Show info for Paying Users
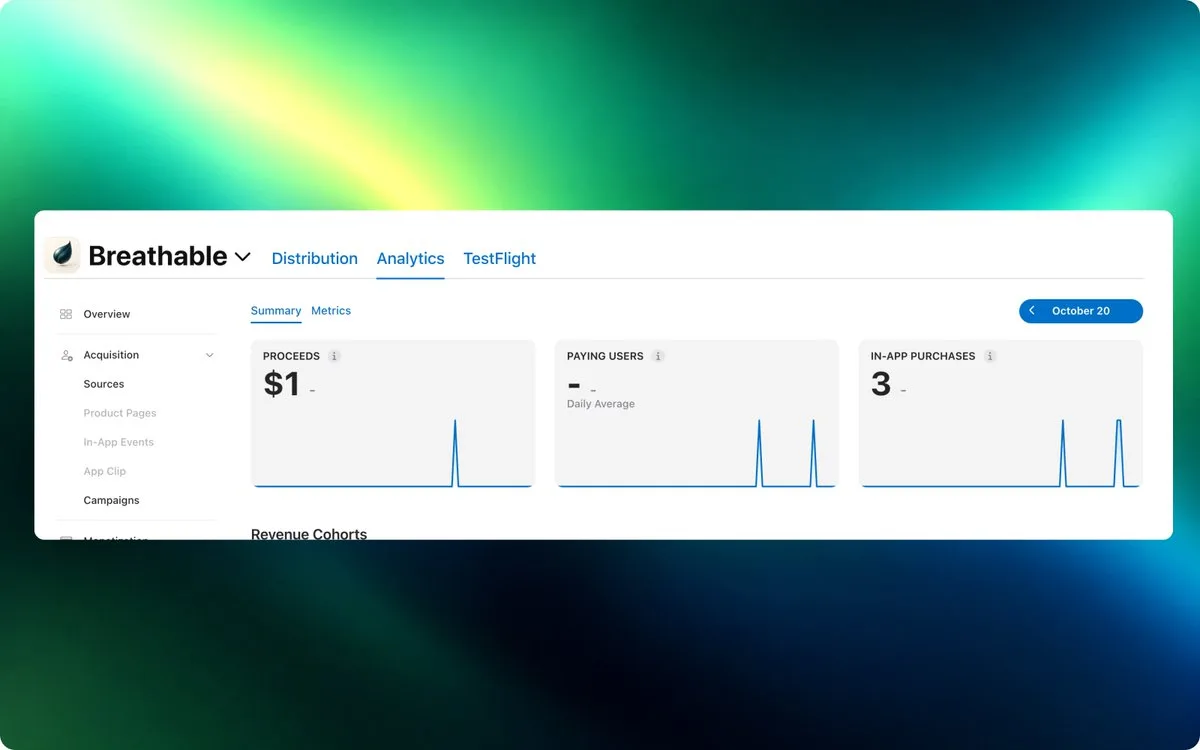Image resolution: width=1200 pixels, height=750 pixels. [x=658, y=356]
